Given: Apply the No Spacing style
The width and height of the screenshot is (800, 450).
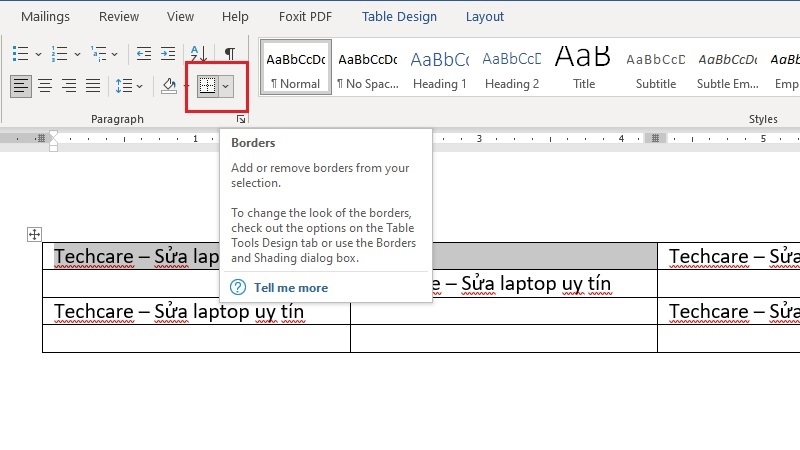Looking at the screenshot, I should [368, 67].
